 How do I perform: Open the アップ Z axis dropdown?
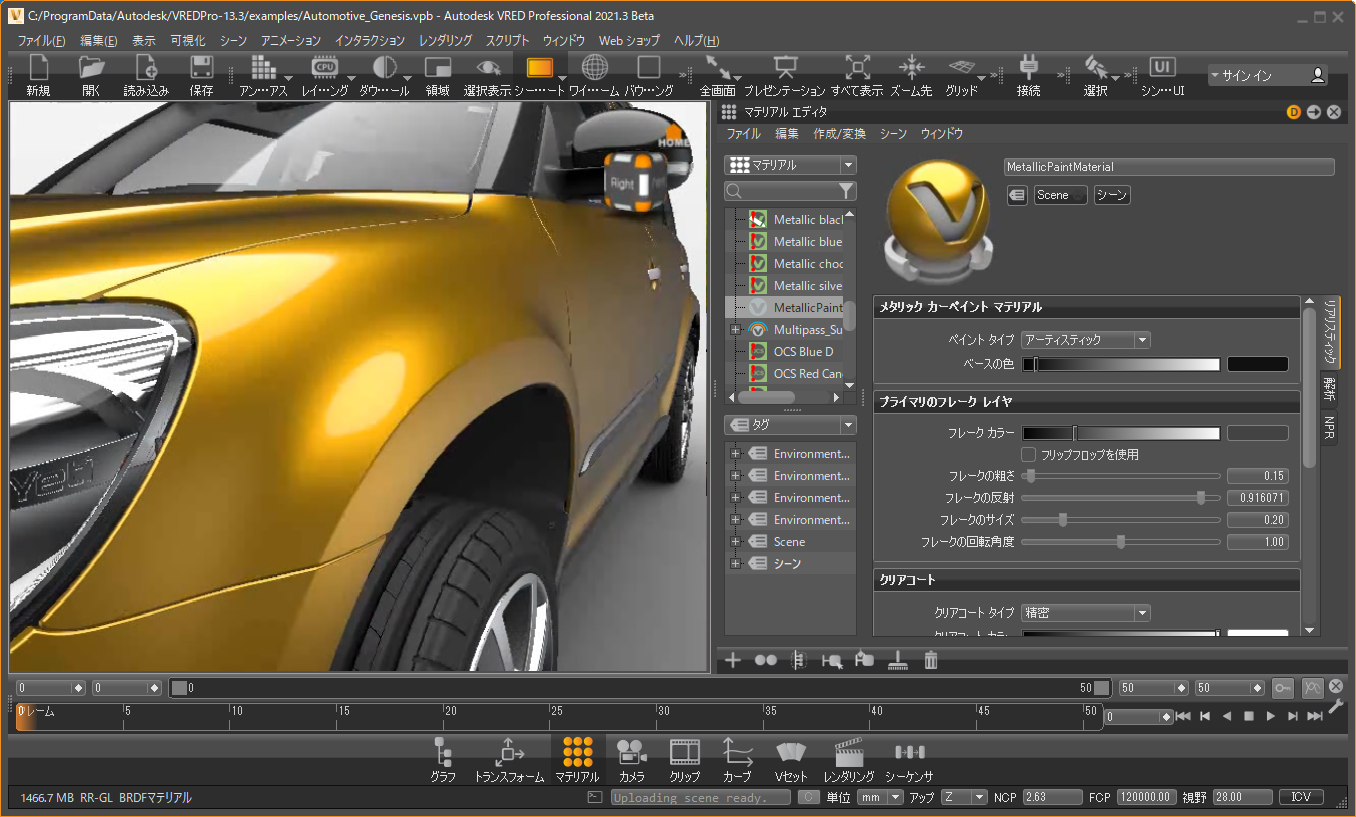pos(964,797)
